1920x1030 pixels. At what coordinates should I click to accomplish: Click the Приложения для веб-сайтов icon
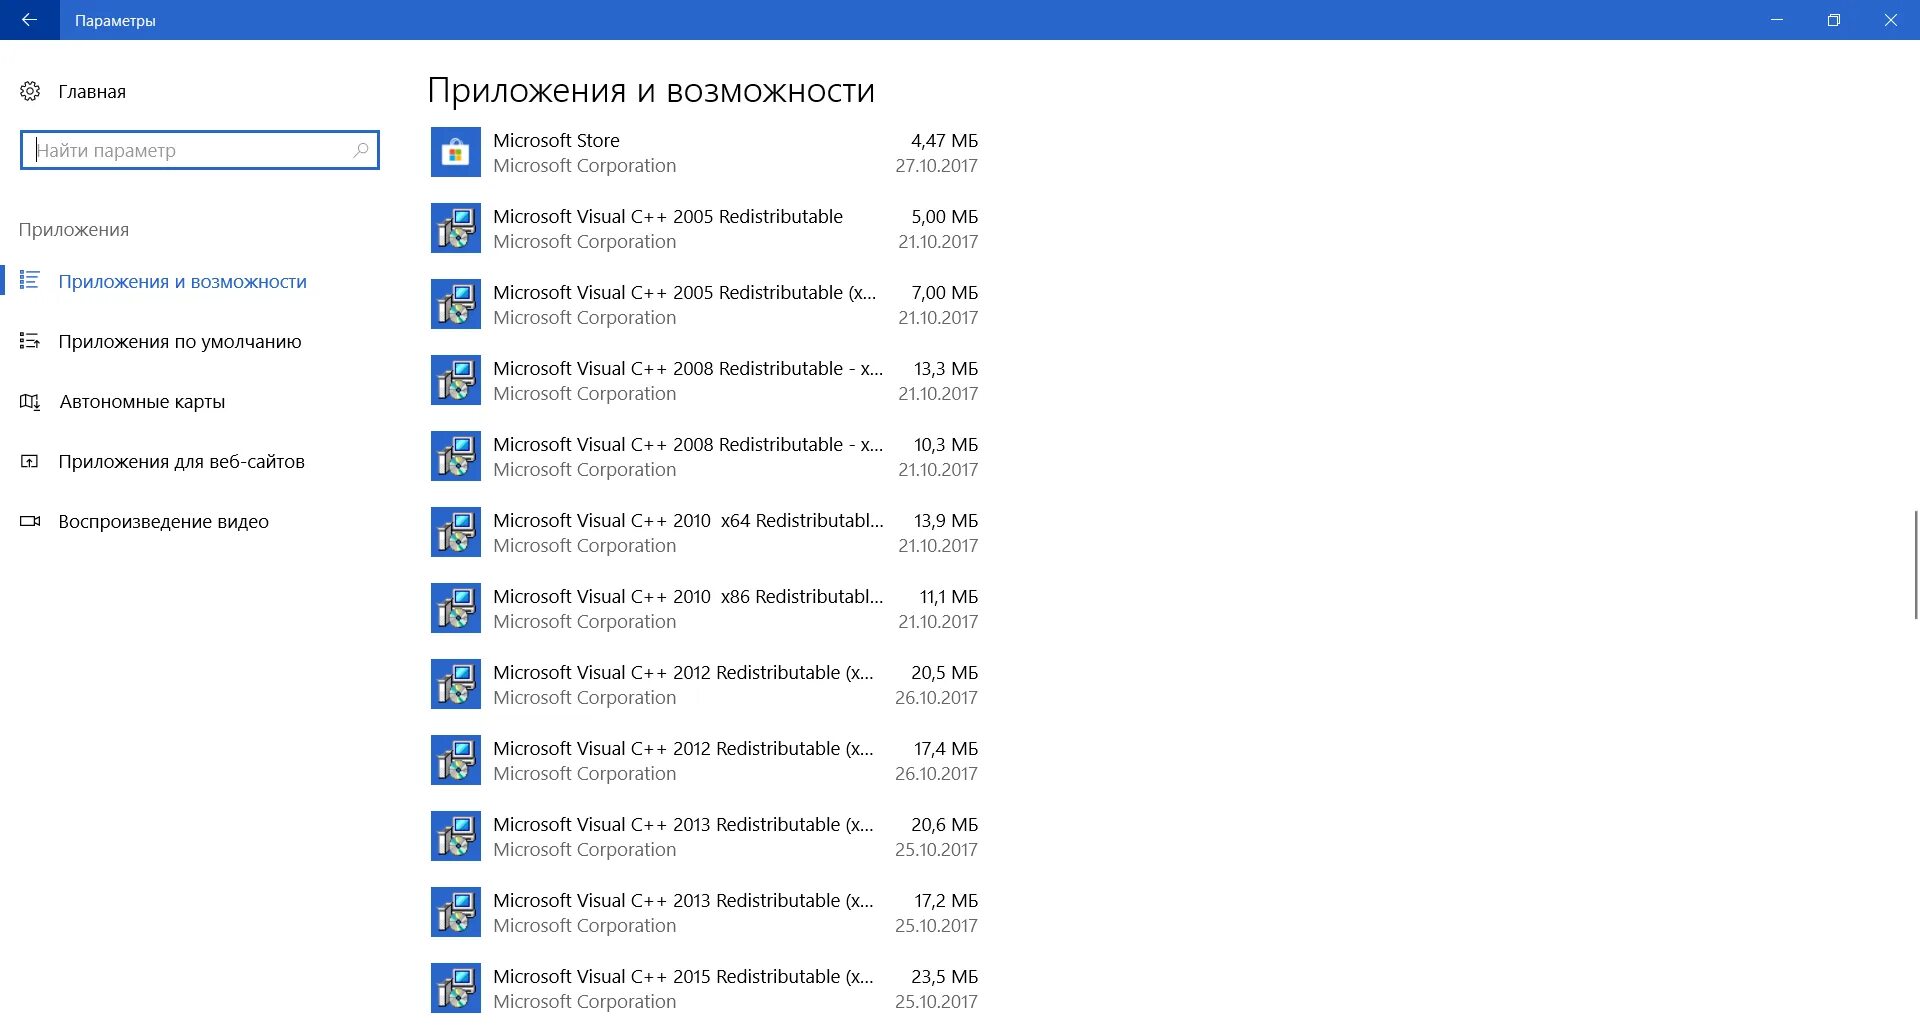click(x=30, y=461)
